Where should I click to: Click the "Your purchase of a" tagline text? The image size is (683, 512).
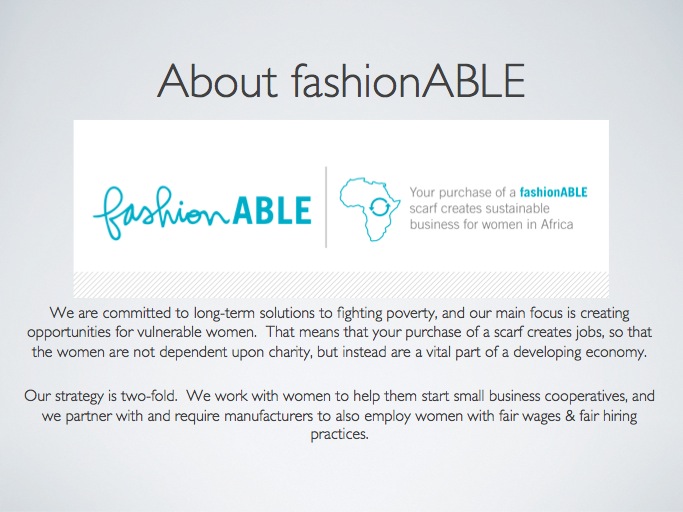tap(459, 191)
